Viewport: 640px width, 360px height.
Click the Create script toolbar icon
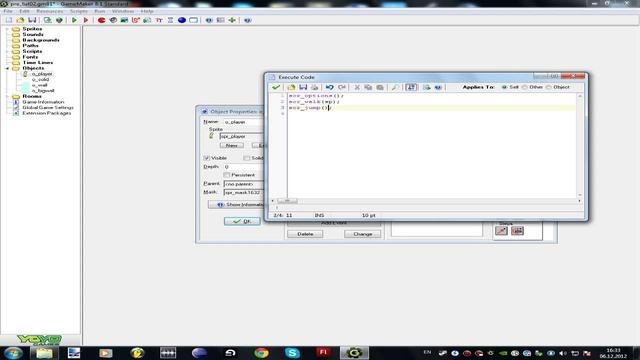pos(147,20)
